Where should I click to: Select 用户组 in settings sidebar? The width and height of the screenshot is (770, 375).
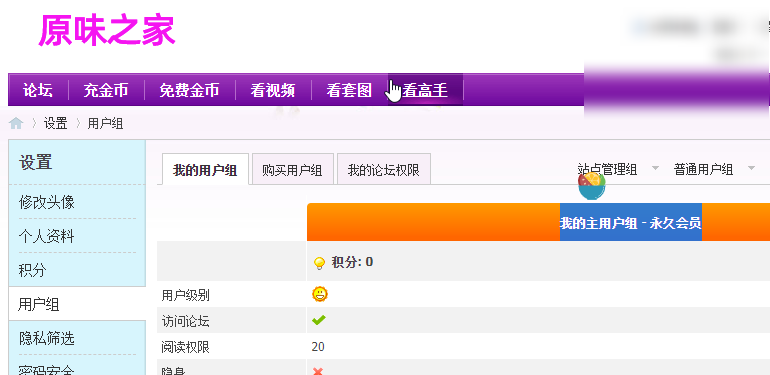click(x=38, y=304)
